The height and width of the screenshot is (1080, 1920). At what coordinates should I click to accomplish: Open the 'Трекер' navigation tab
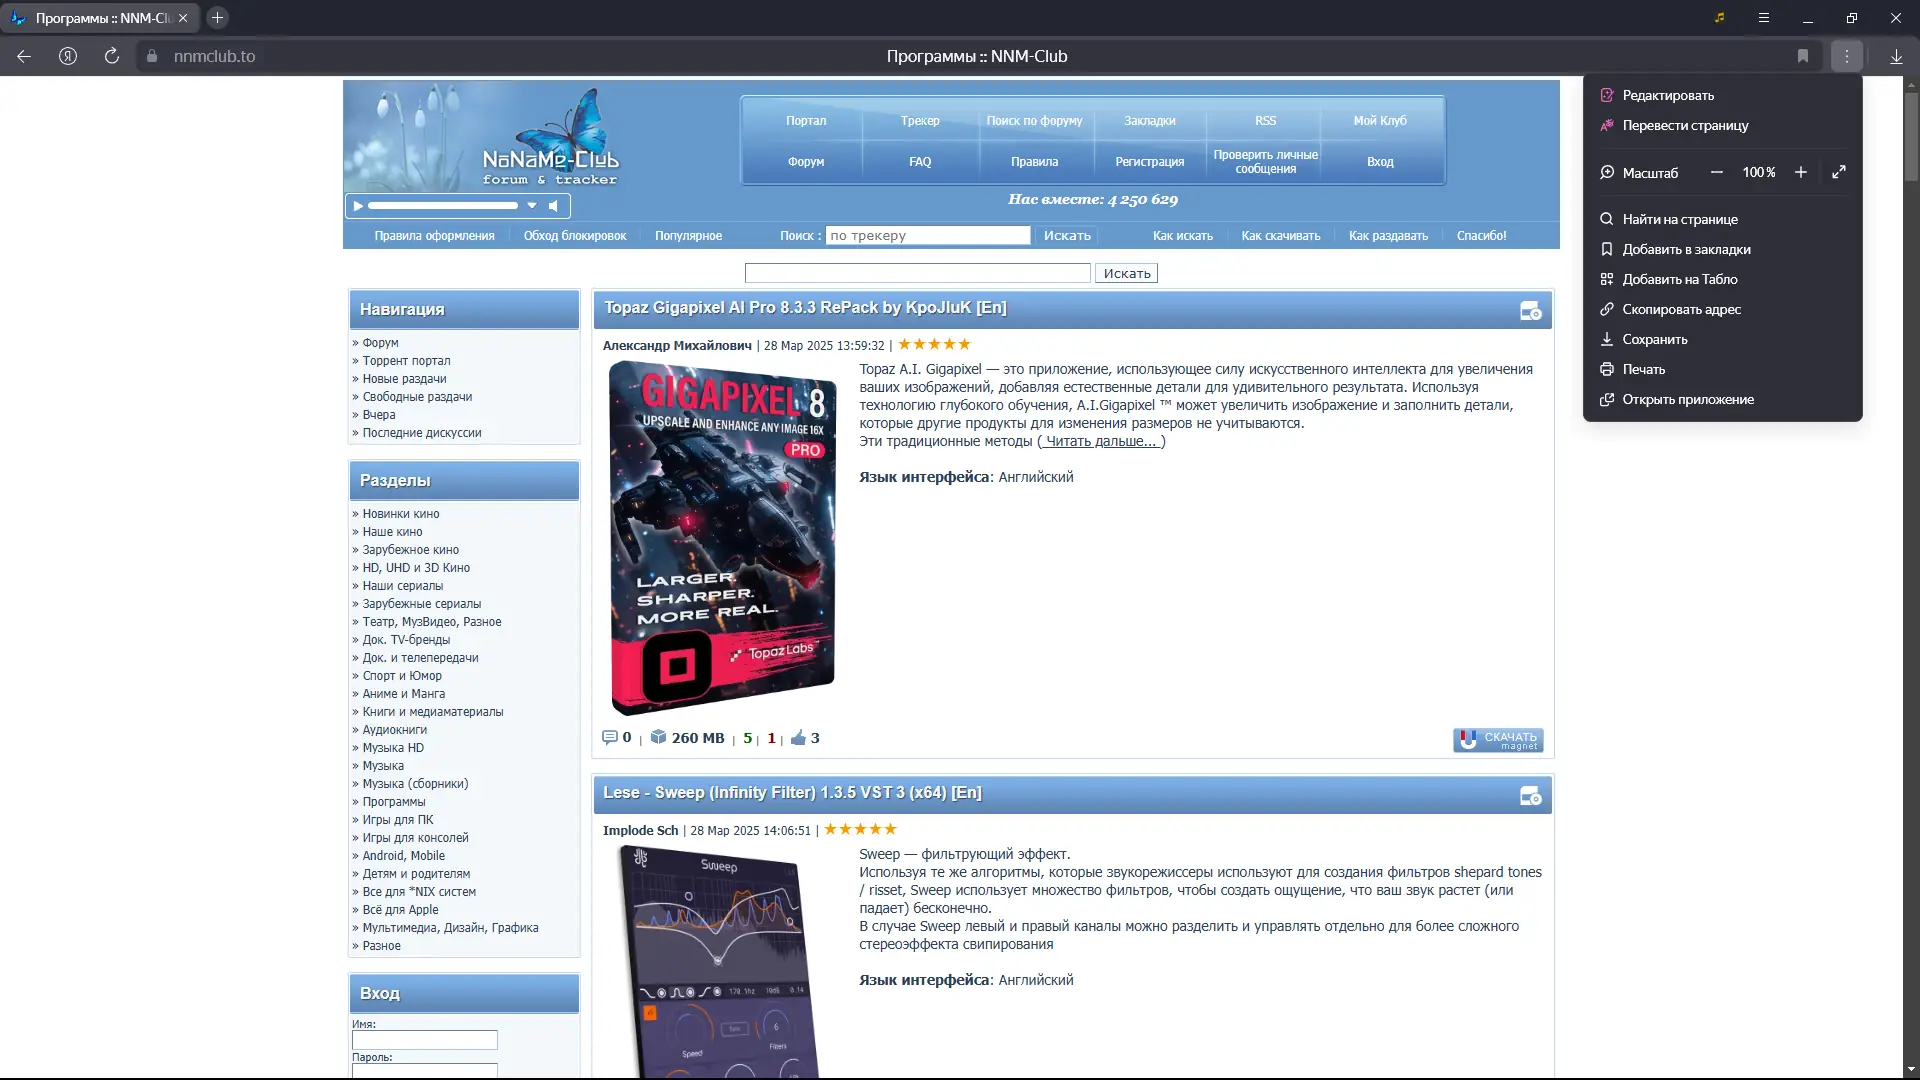[919, 121]
